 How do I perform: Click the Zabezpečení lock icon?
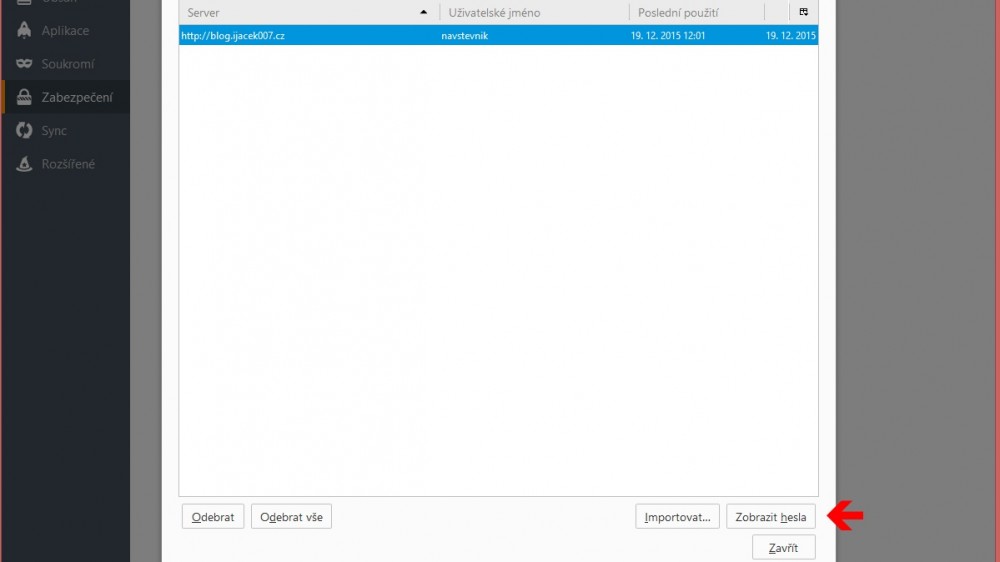point(25,97)
